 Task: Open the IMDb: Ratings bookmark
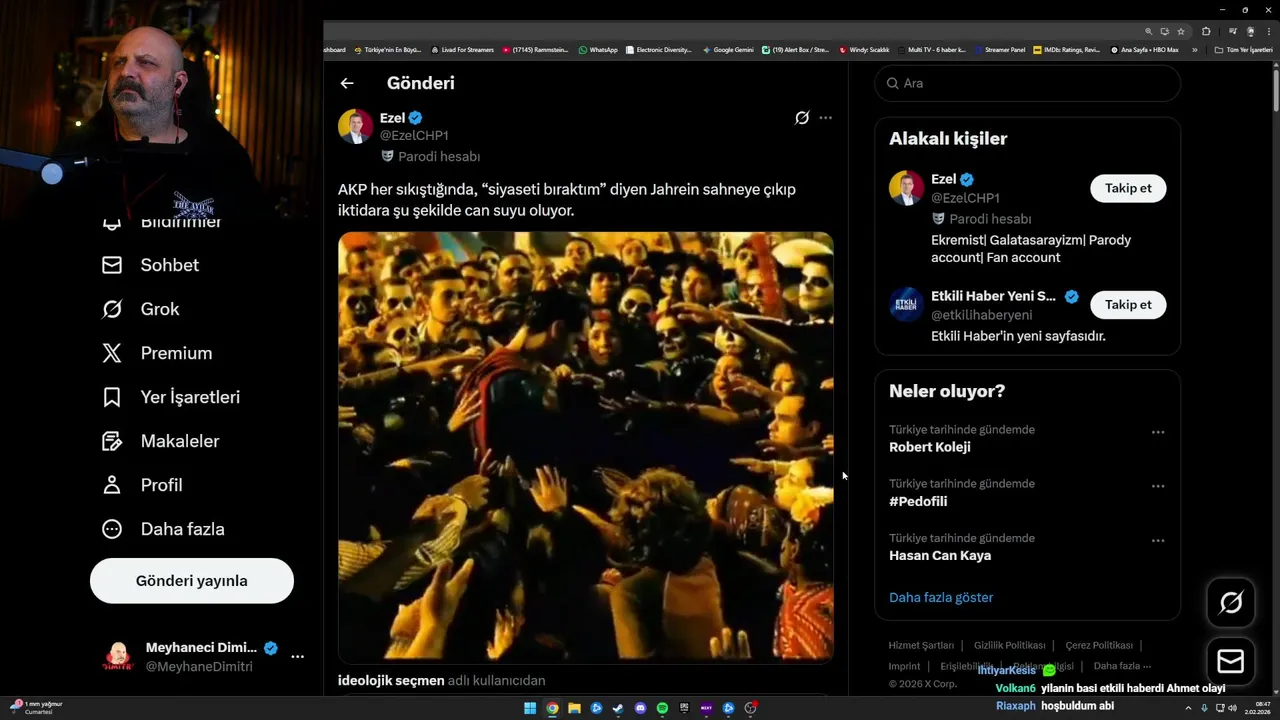tap(1067, 49)
